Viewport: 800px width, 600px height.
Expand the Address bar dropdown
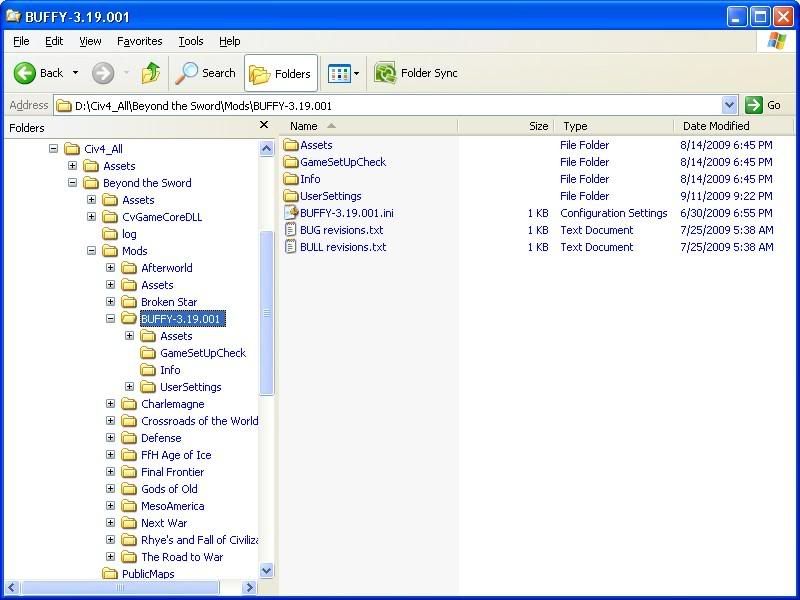(730, 106)
